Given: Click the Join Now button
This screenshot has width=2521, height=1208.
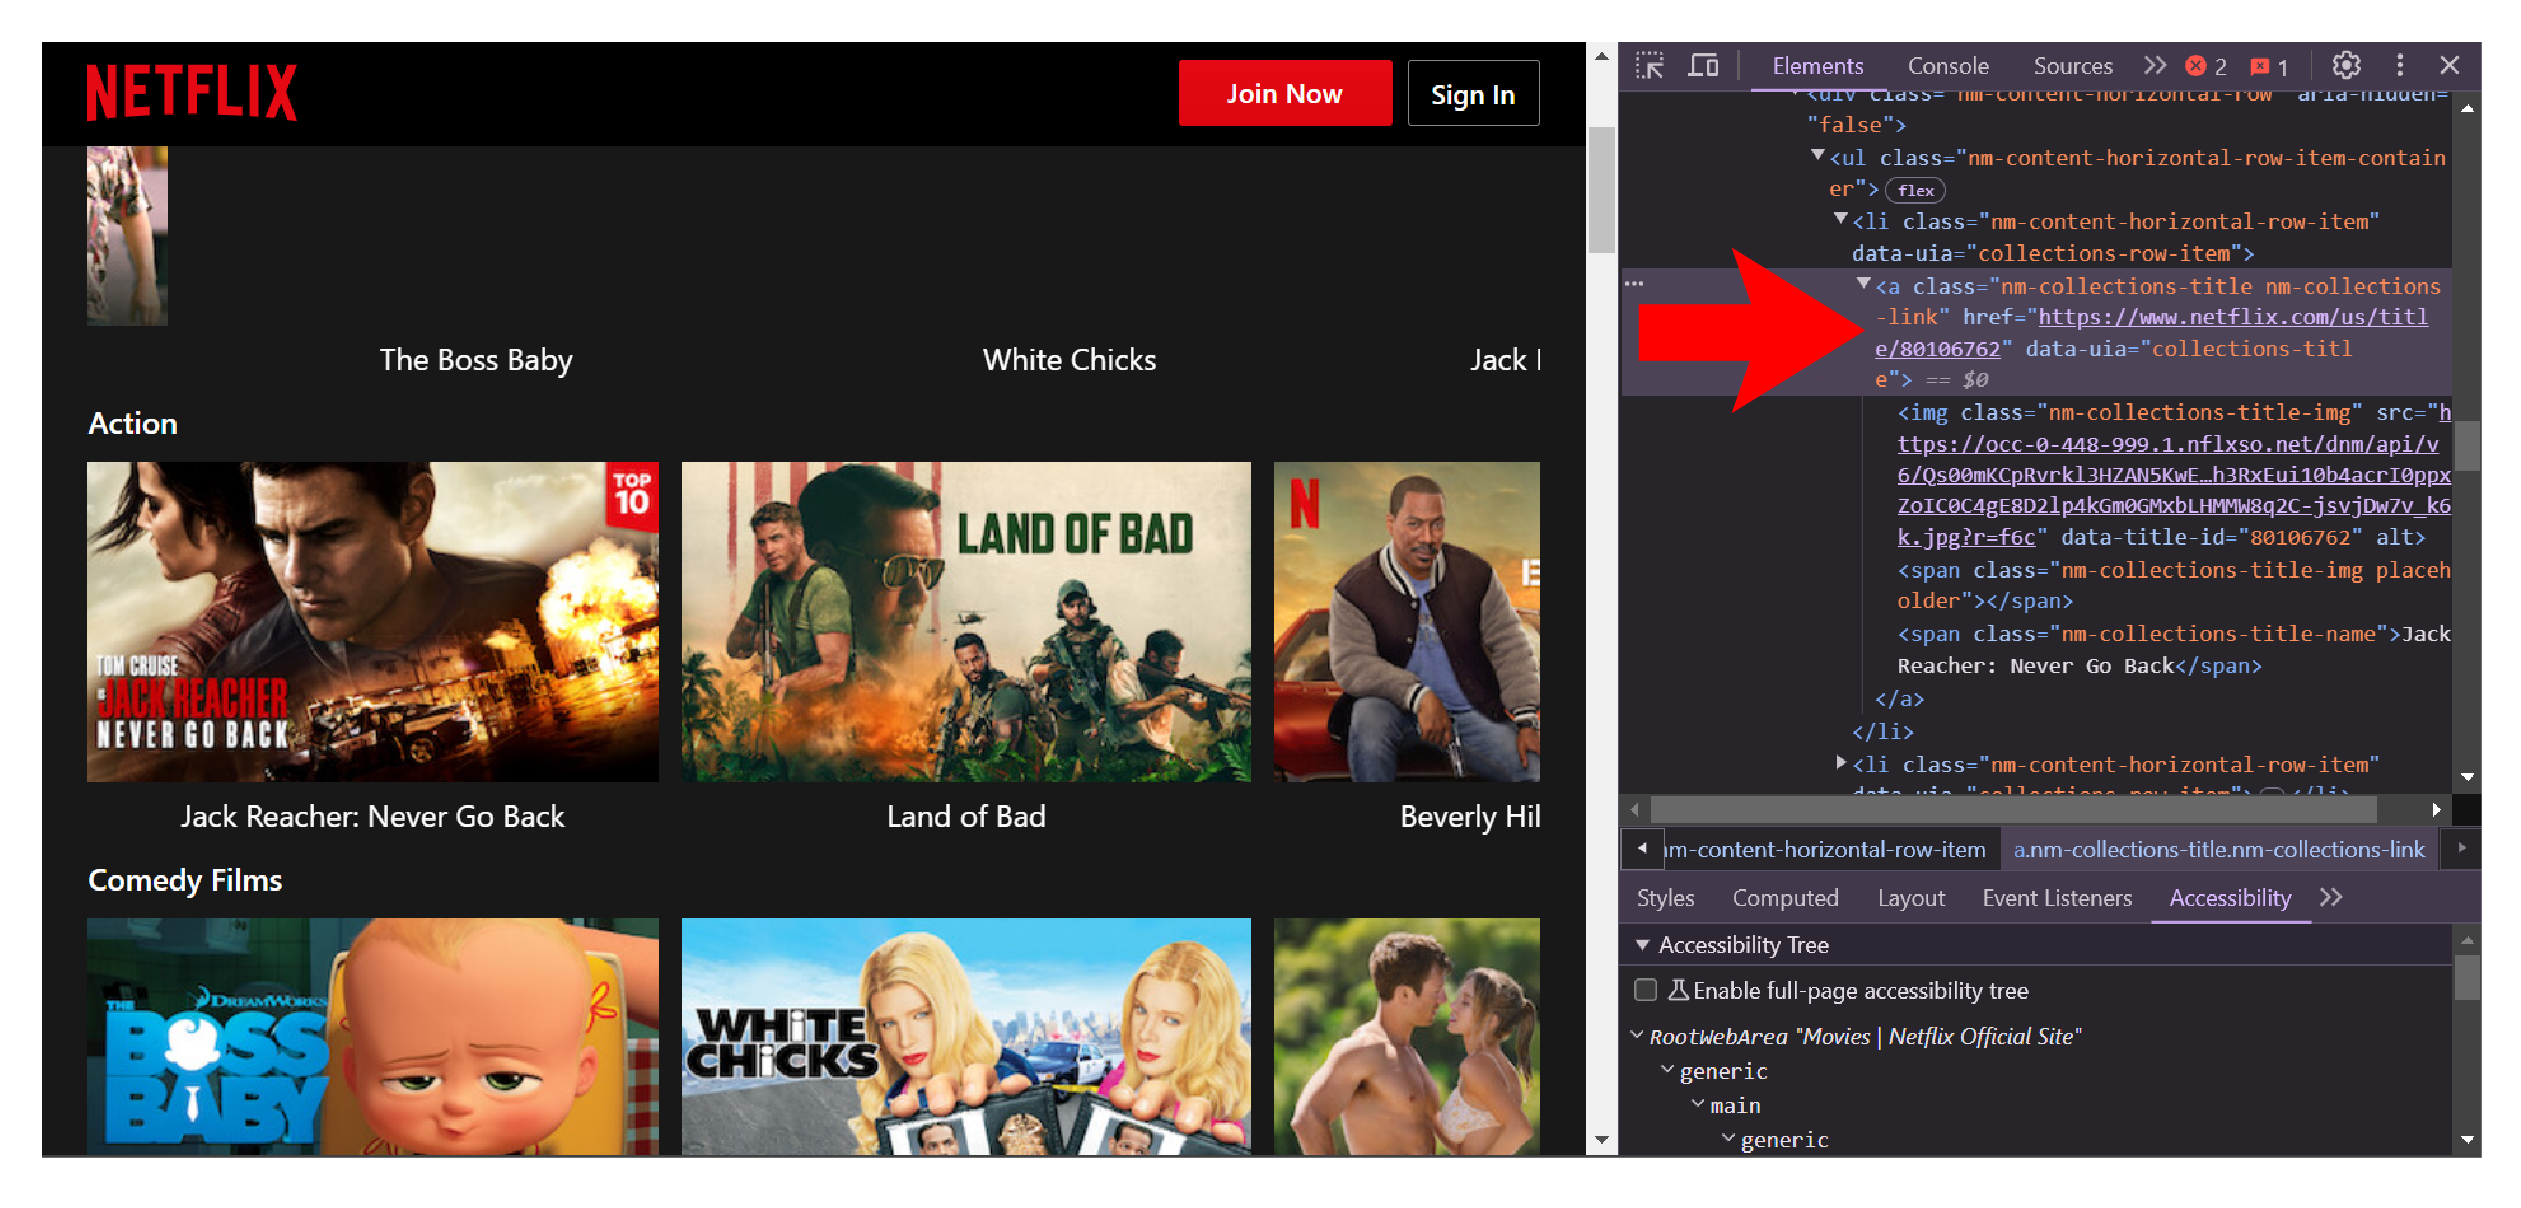Looking at the screenshot, I should (1285, 93).
